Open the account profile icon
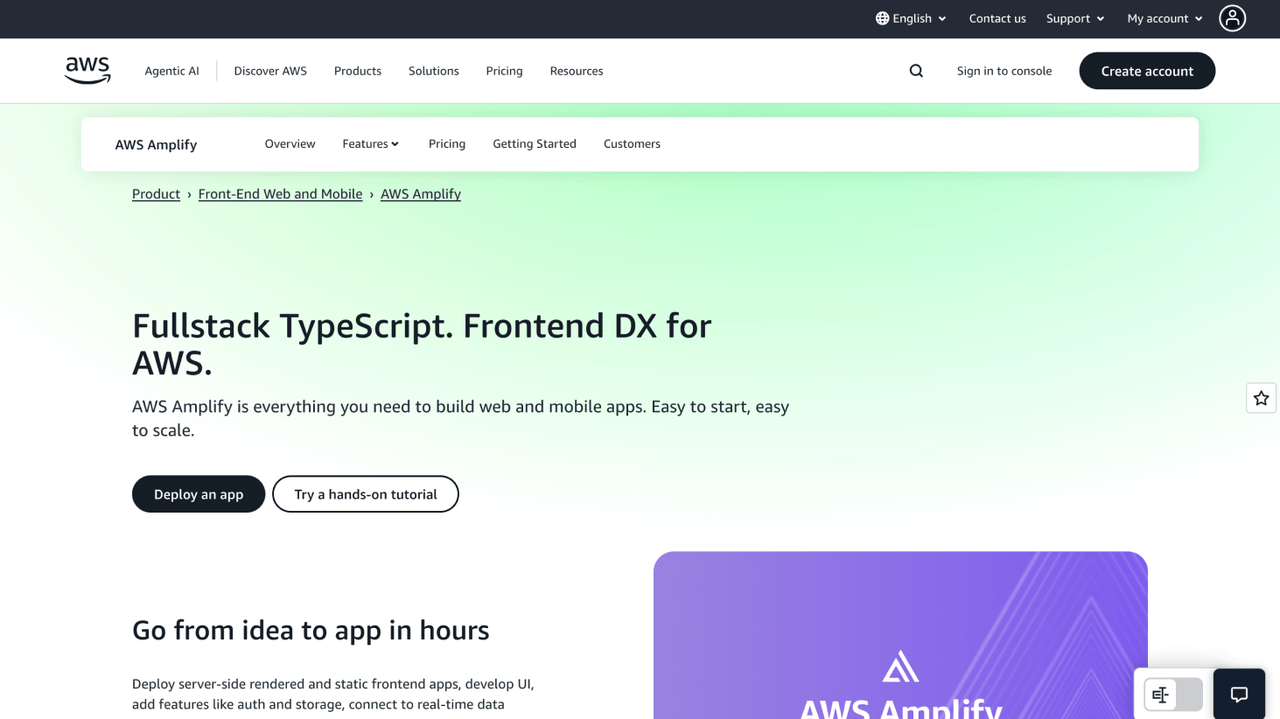The height and width of the screenshot is (719, 1280). click(x=1232, y=18)
